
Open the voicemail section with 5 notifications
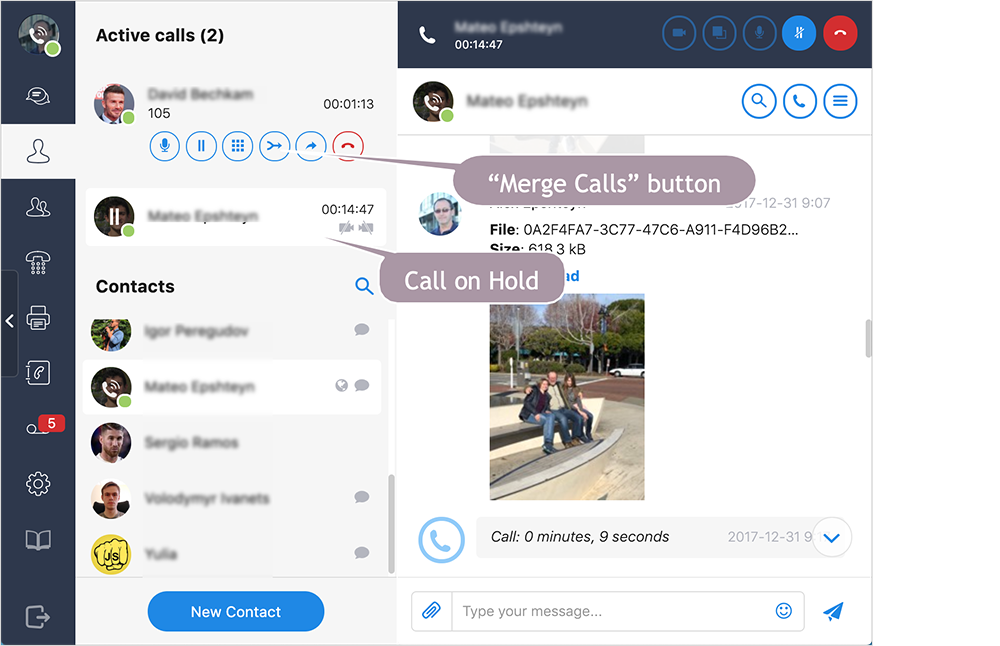(38, 425)
